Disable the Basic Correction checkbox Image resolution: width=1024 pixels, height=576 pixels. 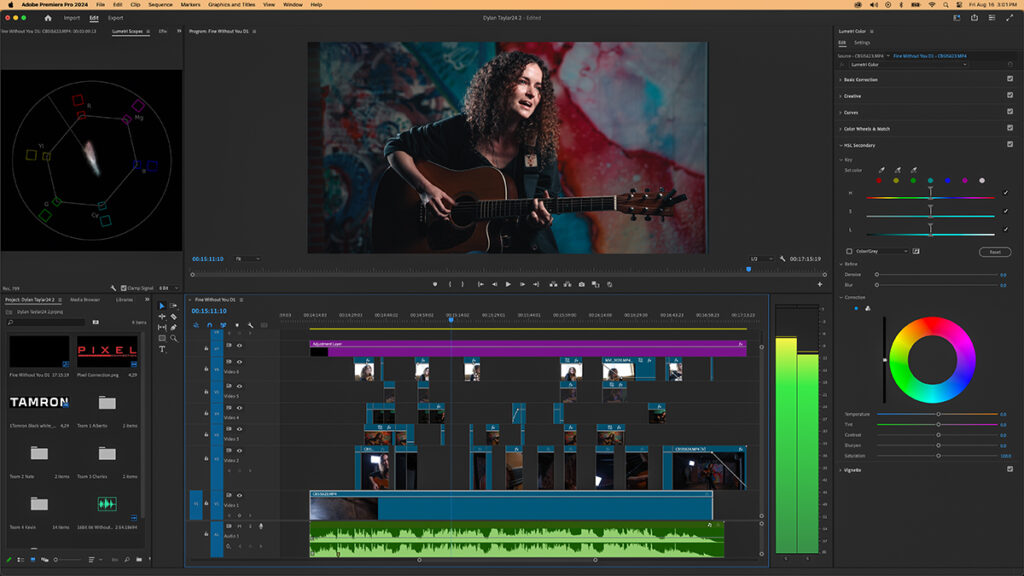[x=1009, y=79]
